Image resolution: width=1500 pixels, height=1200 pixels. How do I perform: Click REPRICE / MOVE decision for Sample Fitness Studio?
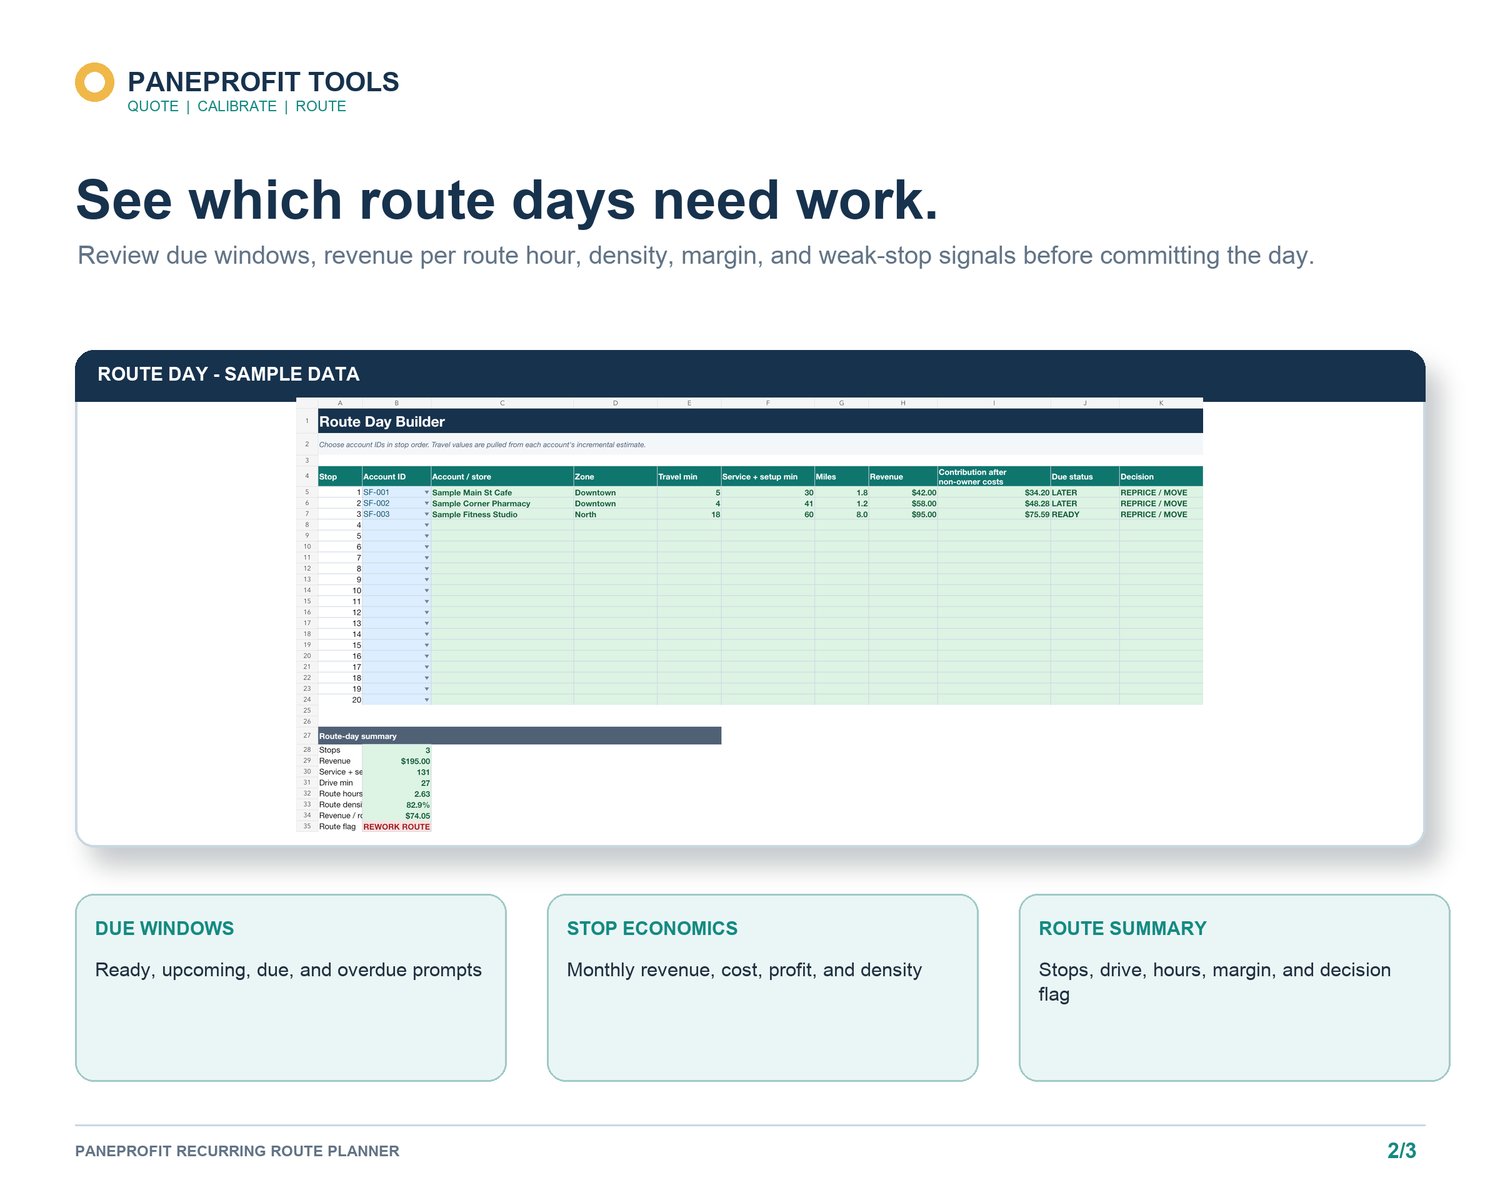coord(1161,514)
